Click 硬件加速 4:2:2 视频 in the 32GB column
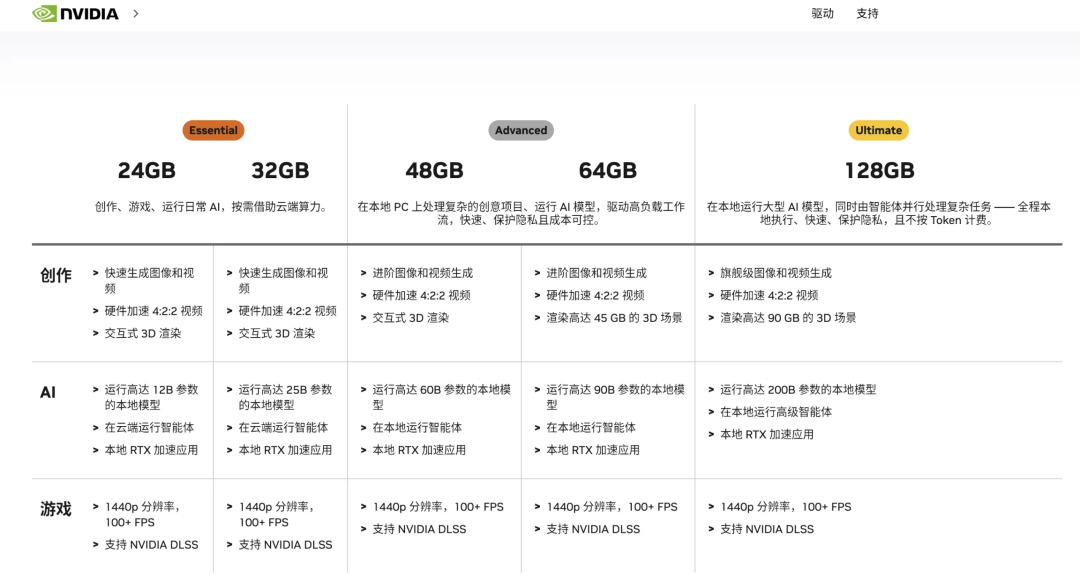 pyautogui.click(x=287, y=311)
